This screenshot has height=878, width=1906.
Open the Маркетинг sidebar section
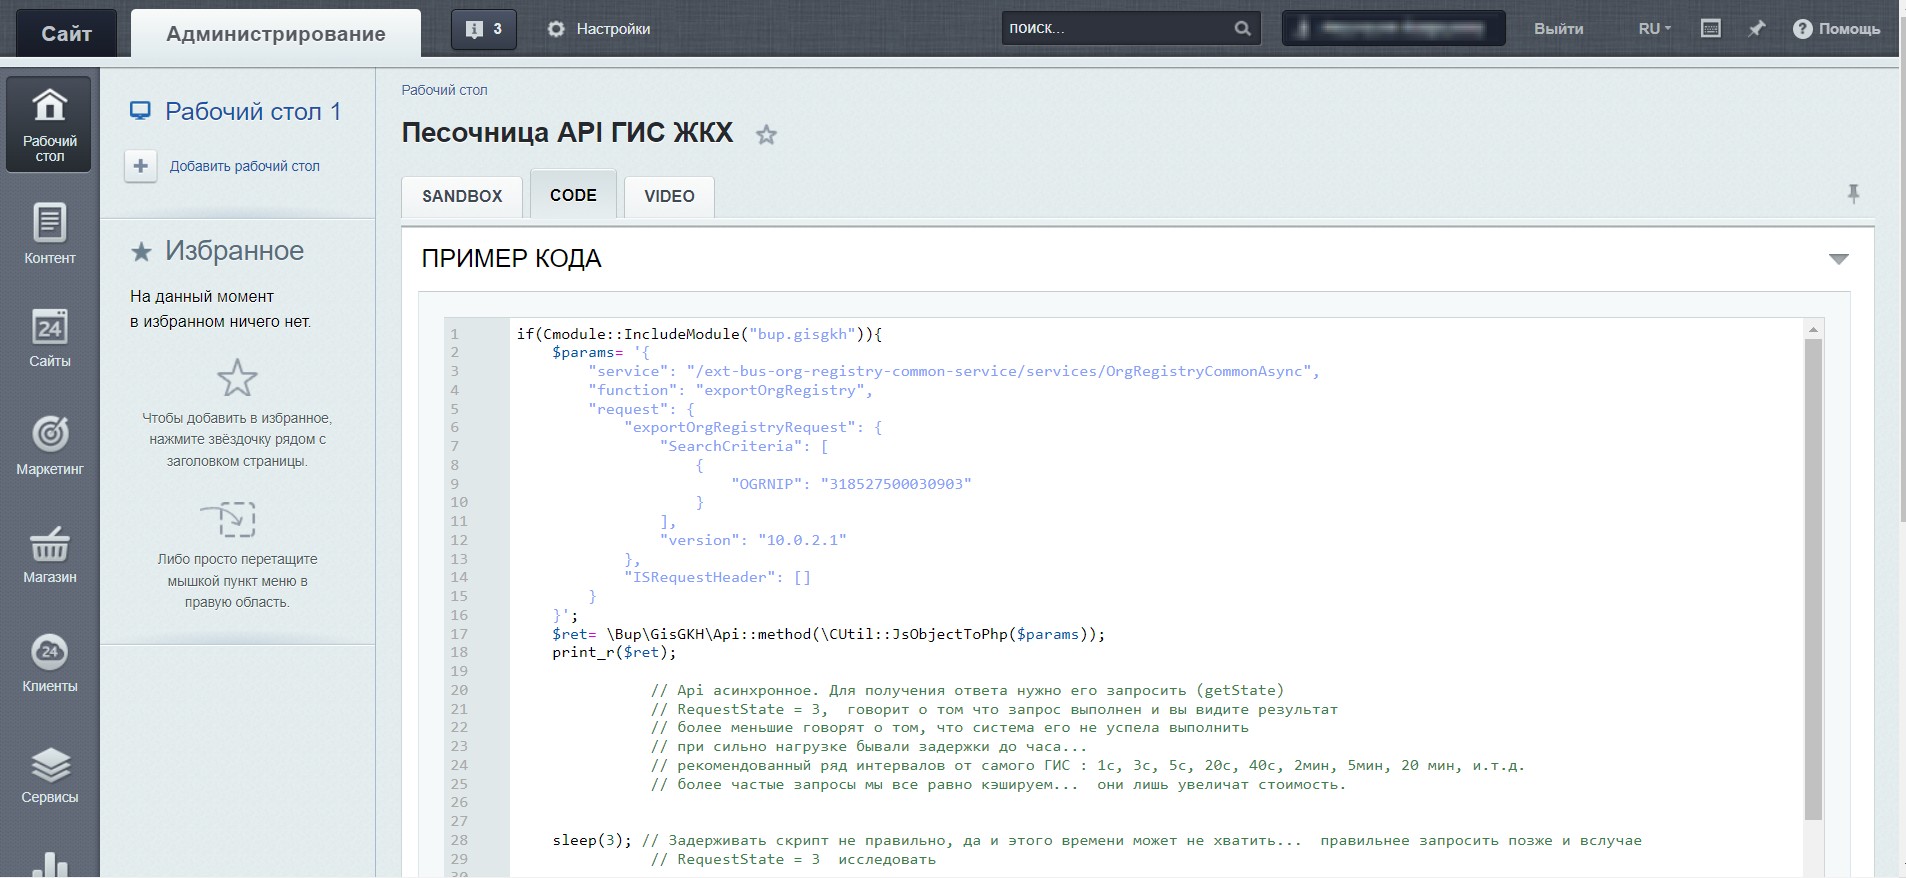coord(49,445)
